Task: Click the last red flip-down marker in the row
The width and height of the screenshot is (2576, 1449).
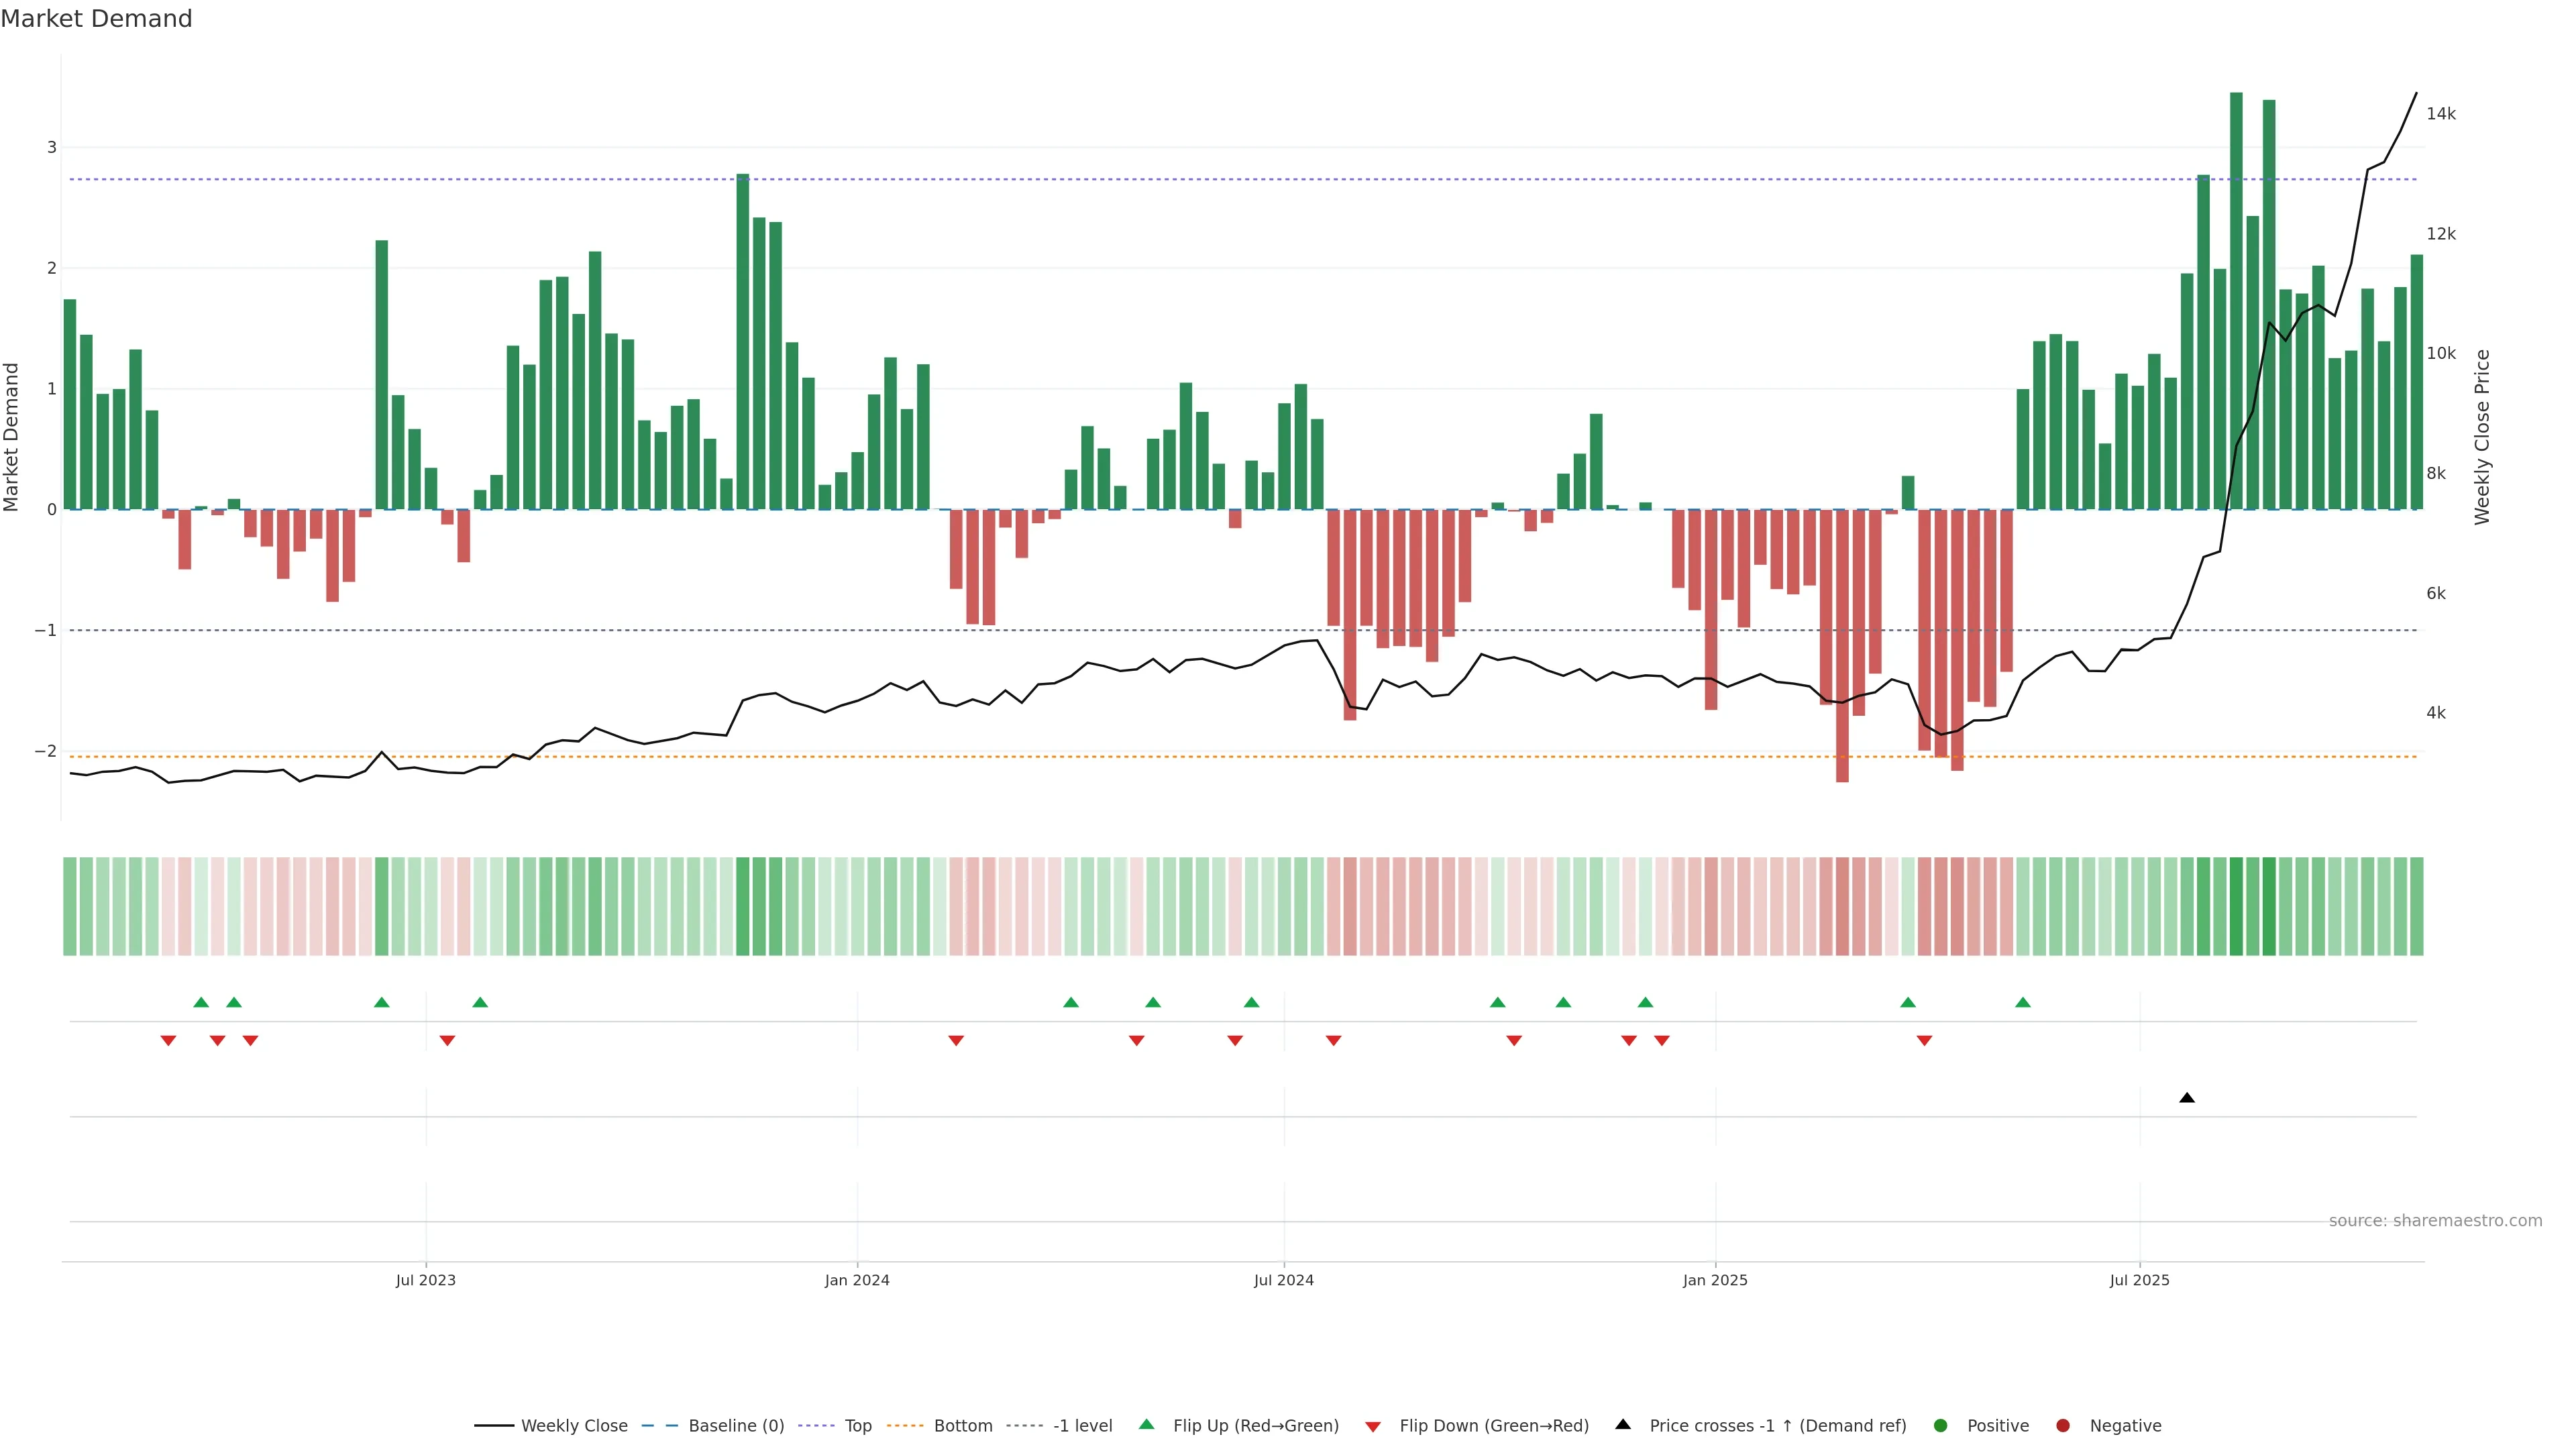Action: point(1924,1041)
